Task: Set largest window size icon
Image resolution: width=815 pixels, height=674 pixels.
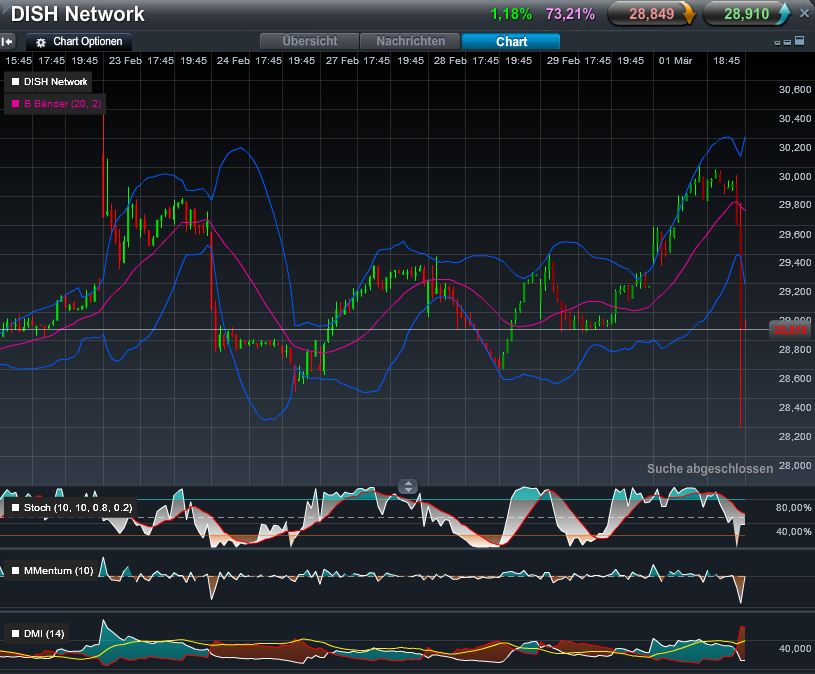Action: [800, 41]
